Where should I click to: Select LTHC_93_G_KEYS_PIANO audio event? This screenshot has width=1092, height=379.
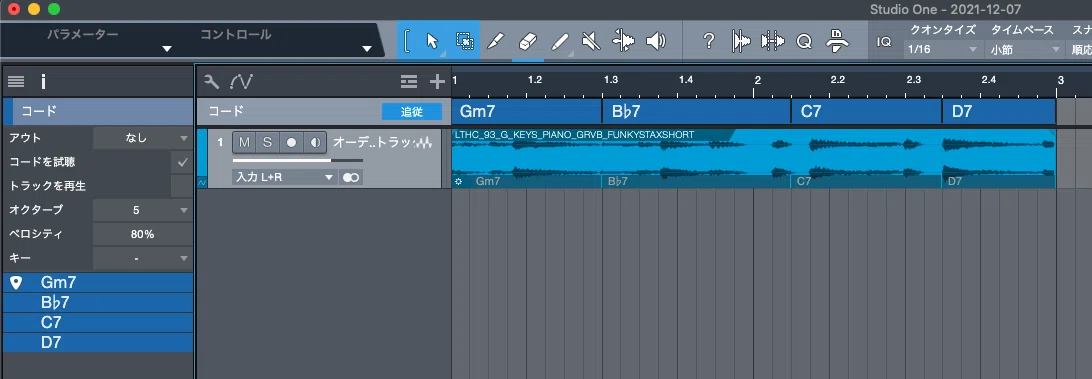point(754,159)
